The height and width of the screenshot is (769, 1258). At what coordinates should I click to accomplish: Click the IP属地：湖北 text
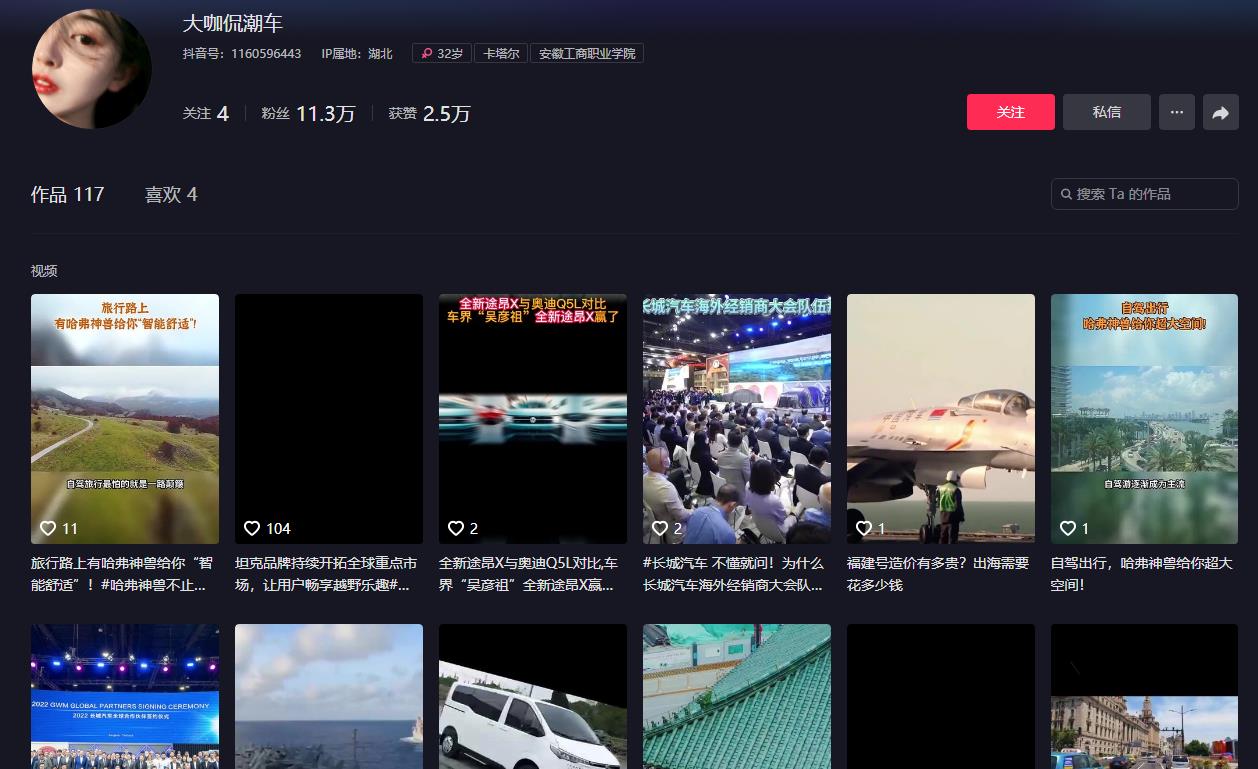357,53
